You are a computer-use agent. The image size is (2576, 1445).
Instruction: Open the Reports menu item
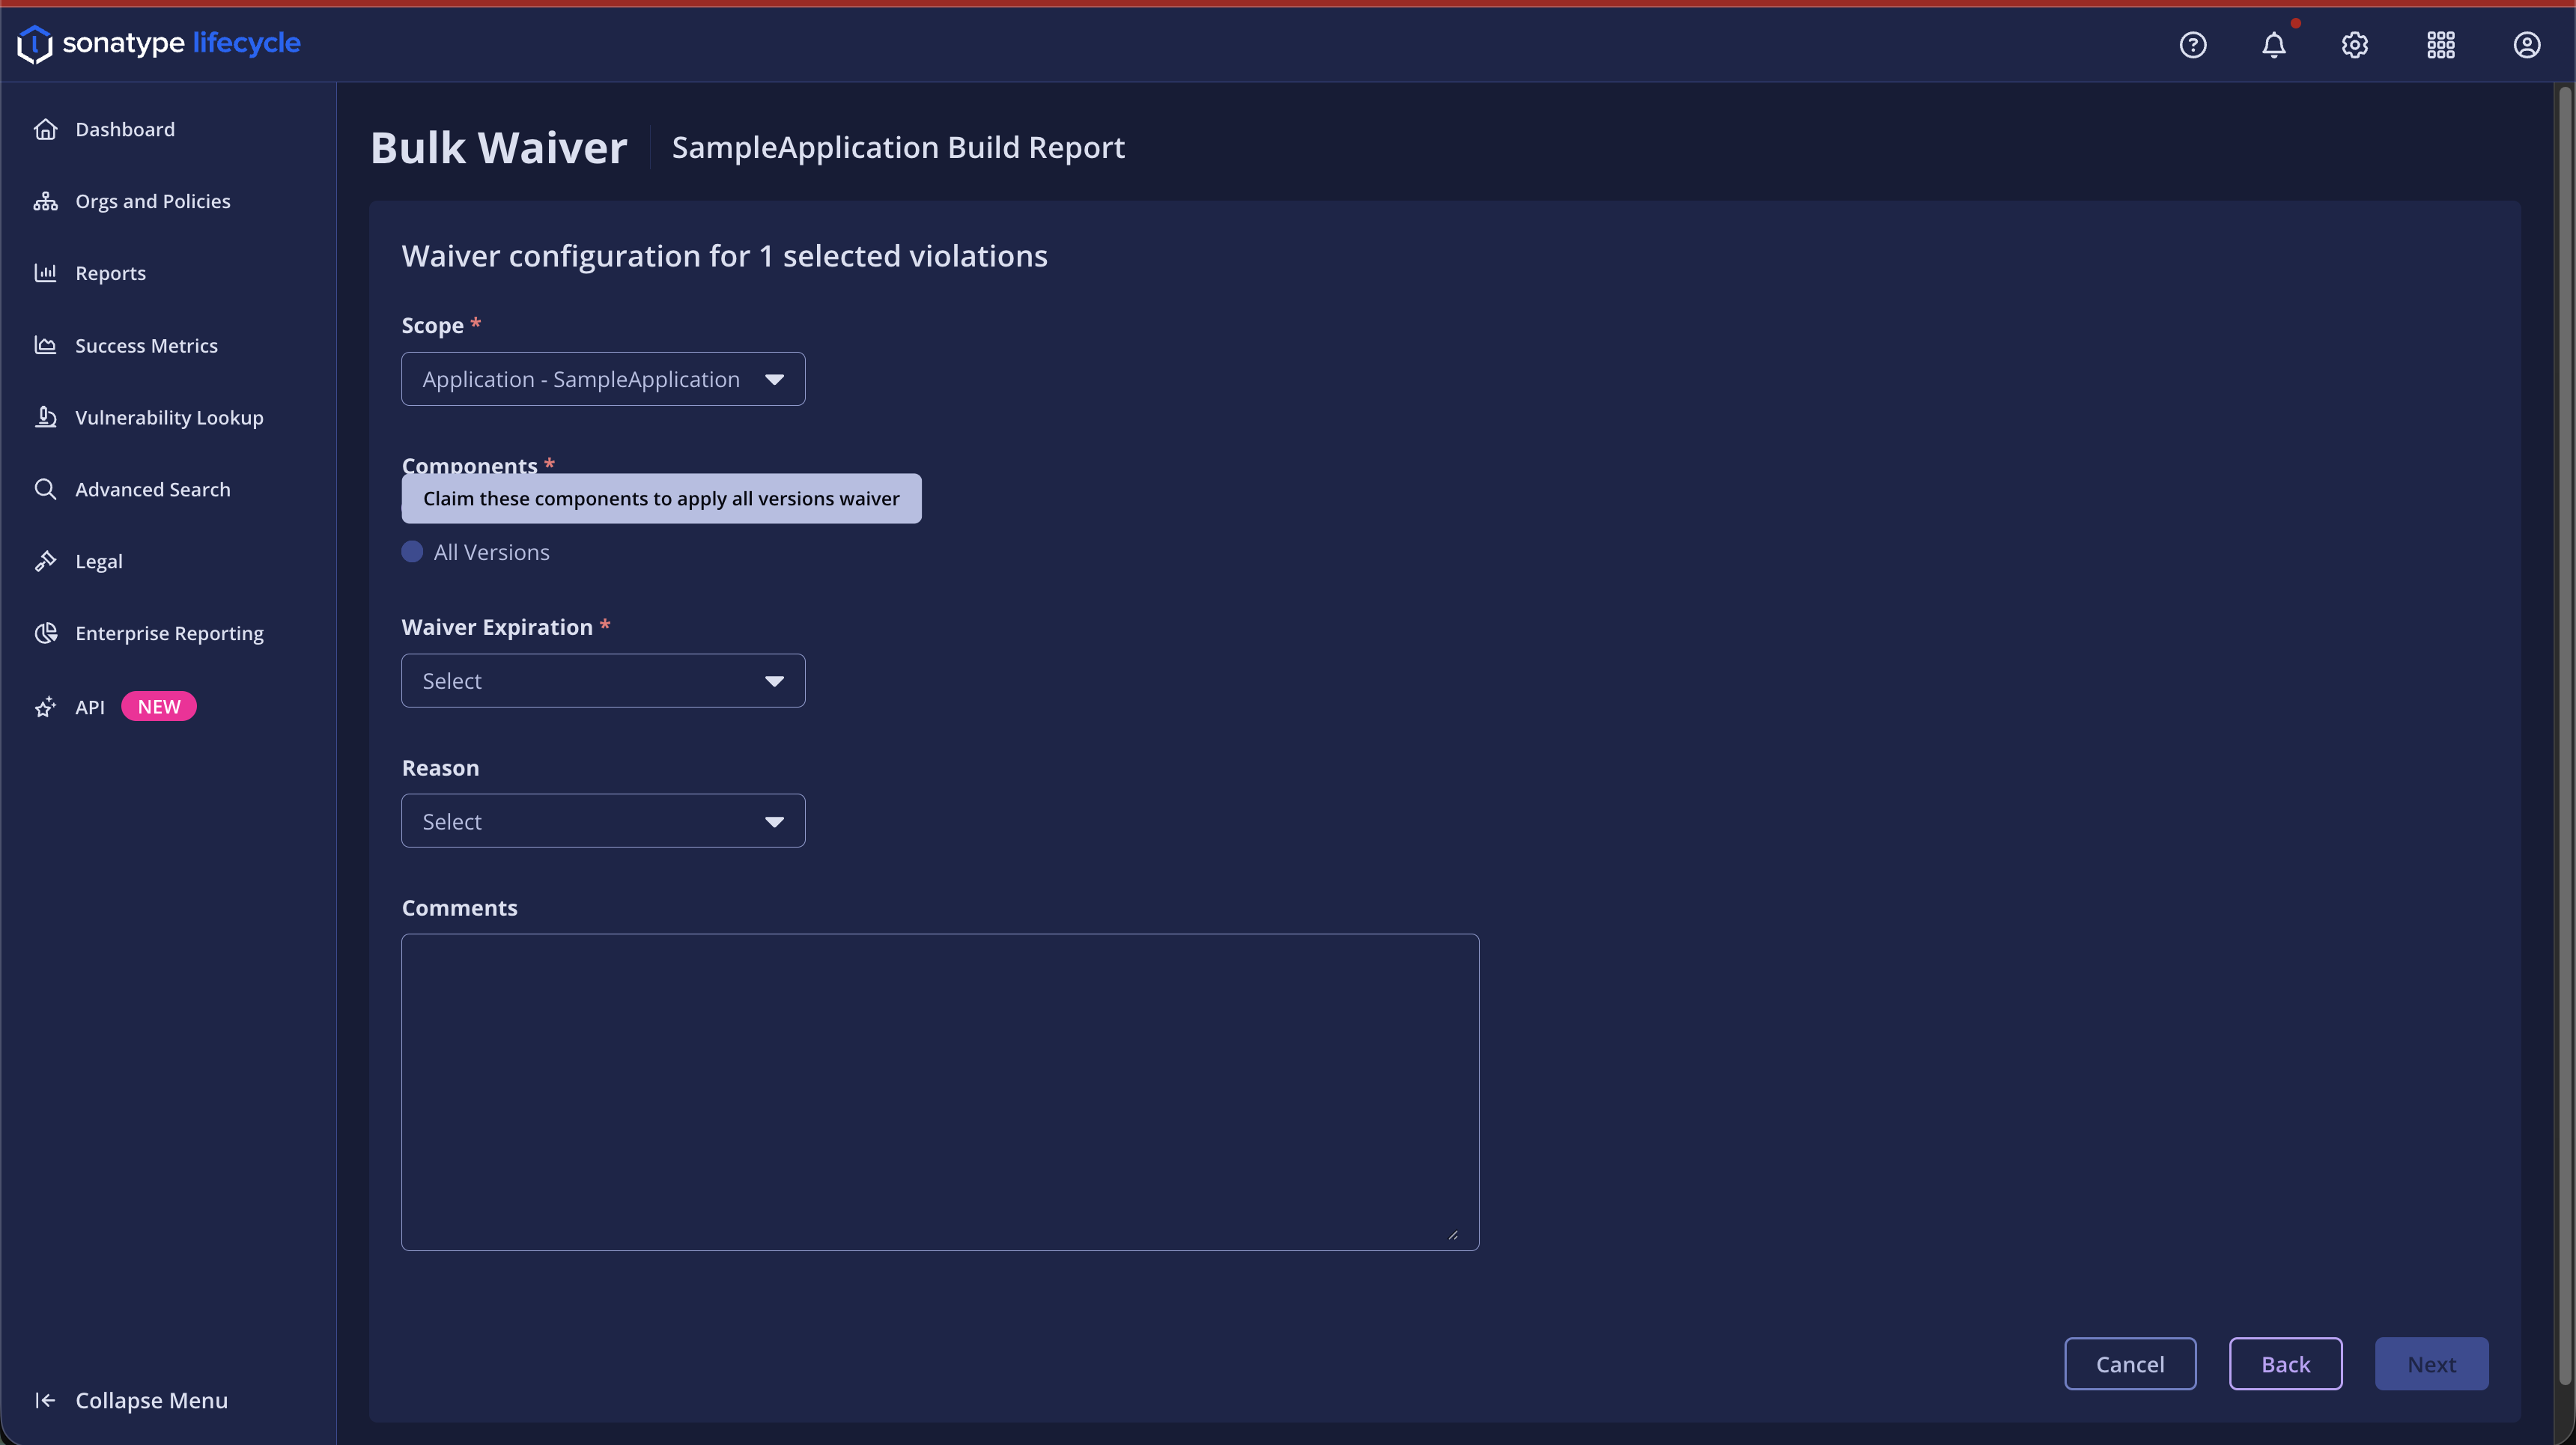[x=110, y=273]
